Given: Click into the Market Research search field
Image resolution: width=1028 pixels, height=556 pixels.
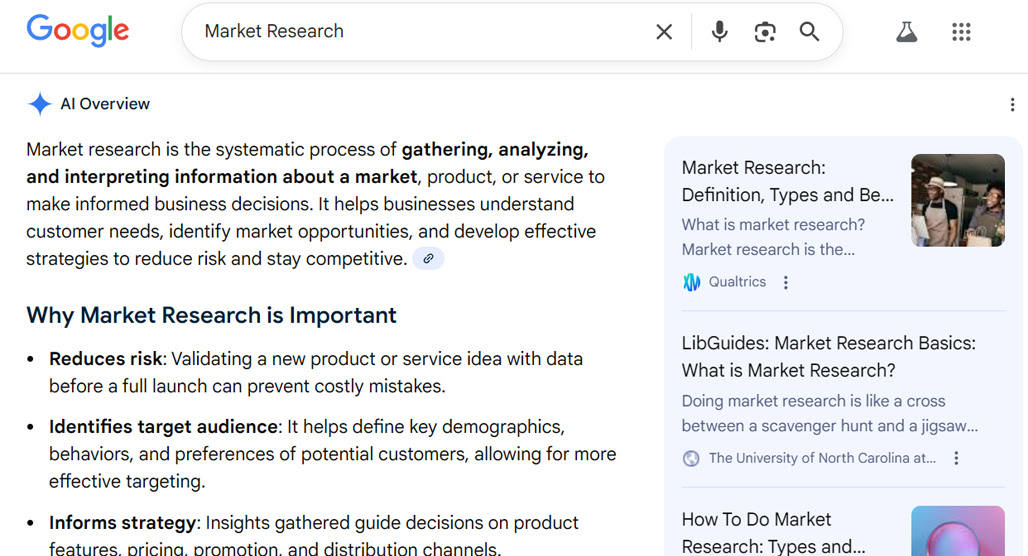Looking at the screenshot, I should coord(420,31).
